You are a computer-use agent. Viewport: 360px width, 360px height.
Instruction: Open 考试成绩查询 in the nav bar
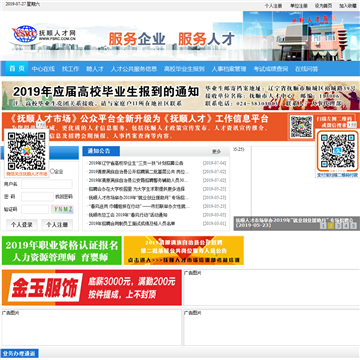coord(271,69)
